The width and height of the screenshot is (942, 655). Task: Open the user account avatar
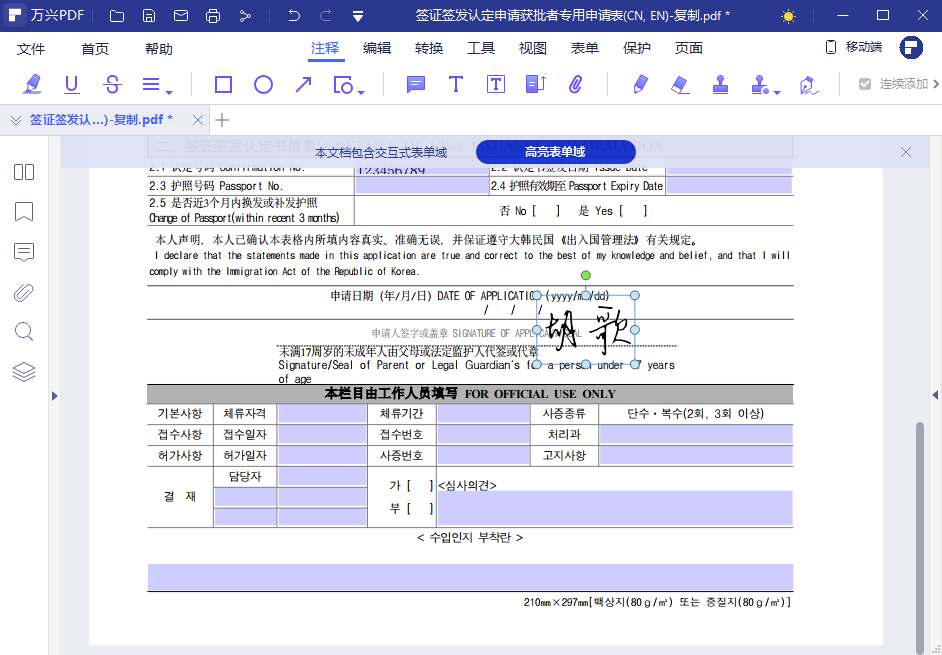911,47
